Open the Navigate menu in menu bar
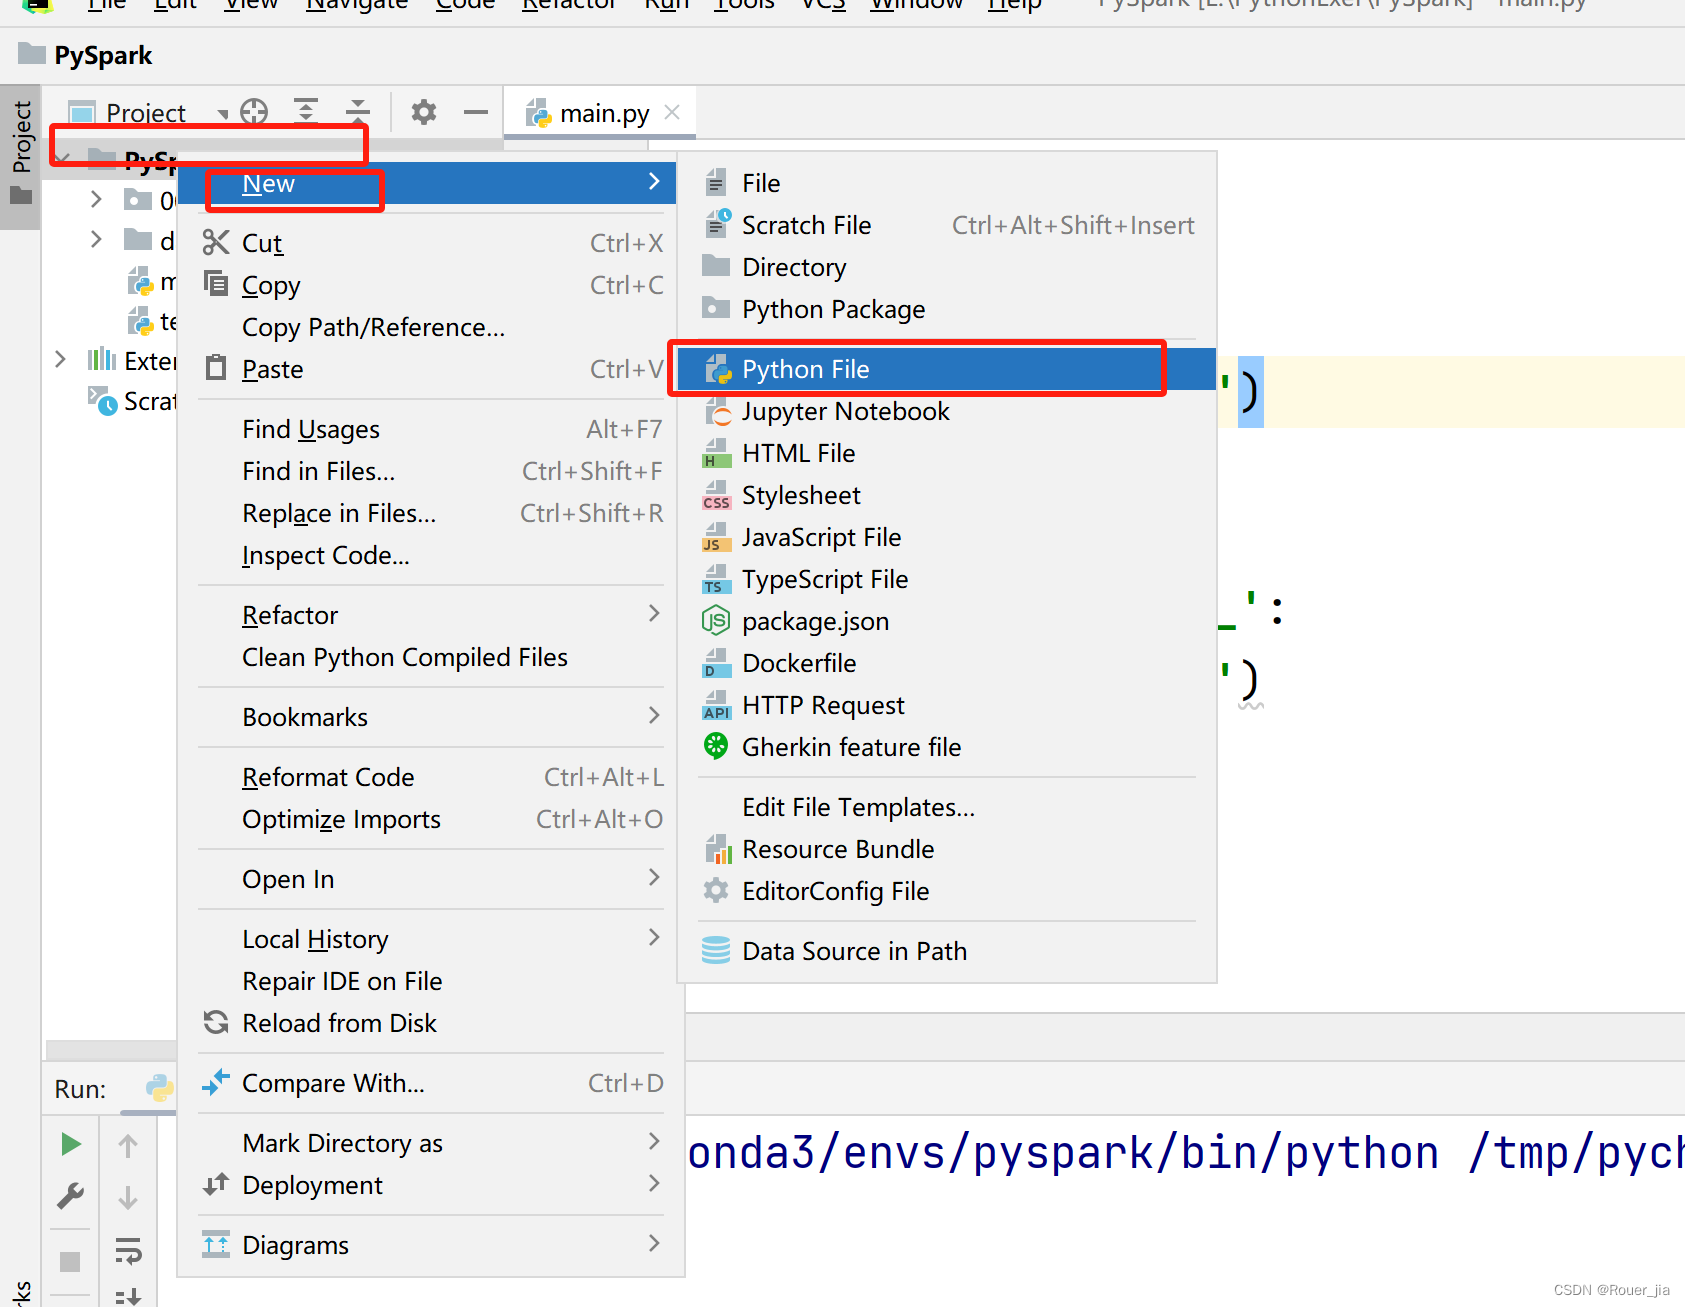 point(357,5)
